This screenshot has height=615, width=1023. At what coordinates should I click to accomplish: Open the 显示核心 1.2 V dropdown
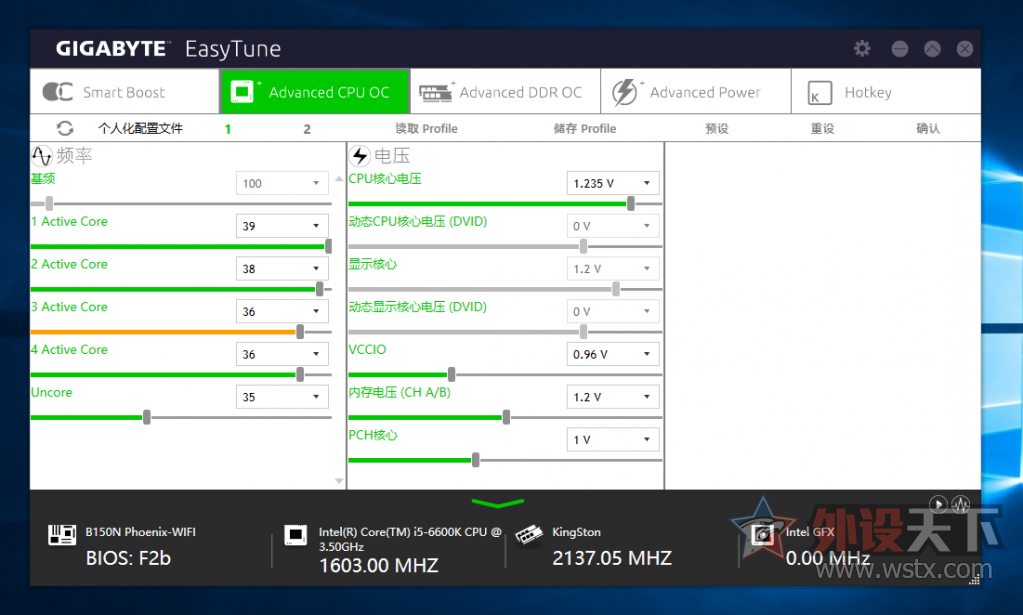coord(613,269)
